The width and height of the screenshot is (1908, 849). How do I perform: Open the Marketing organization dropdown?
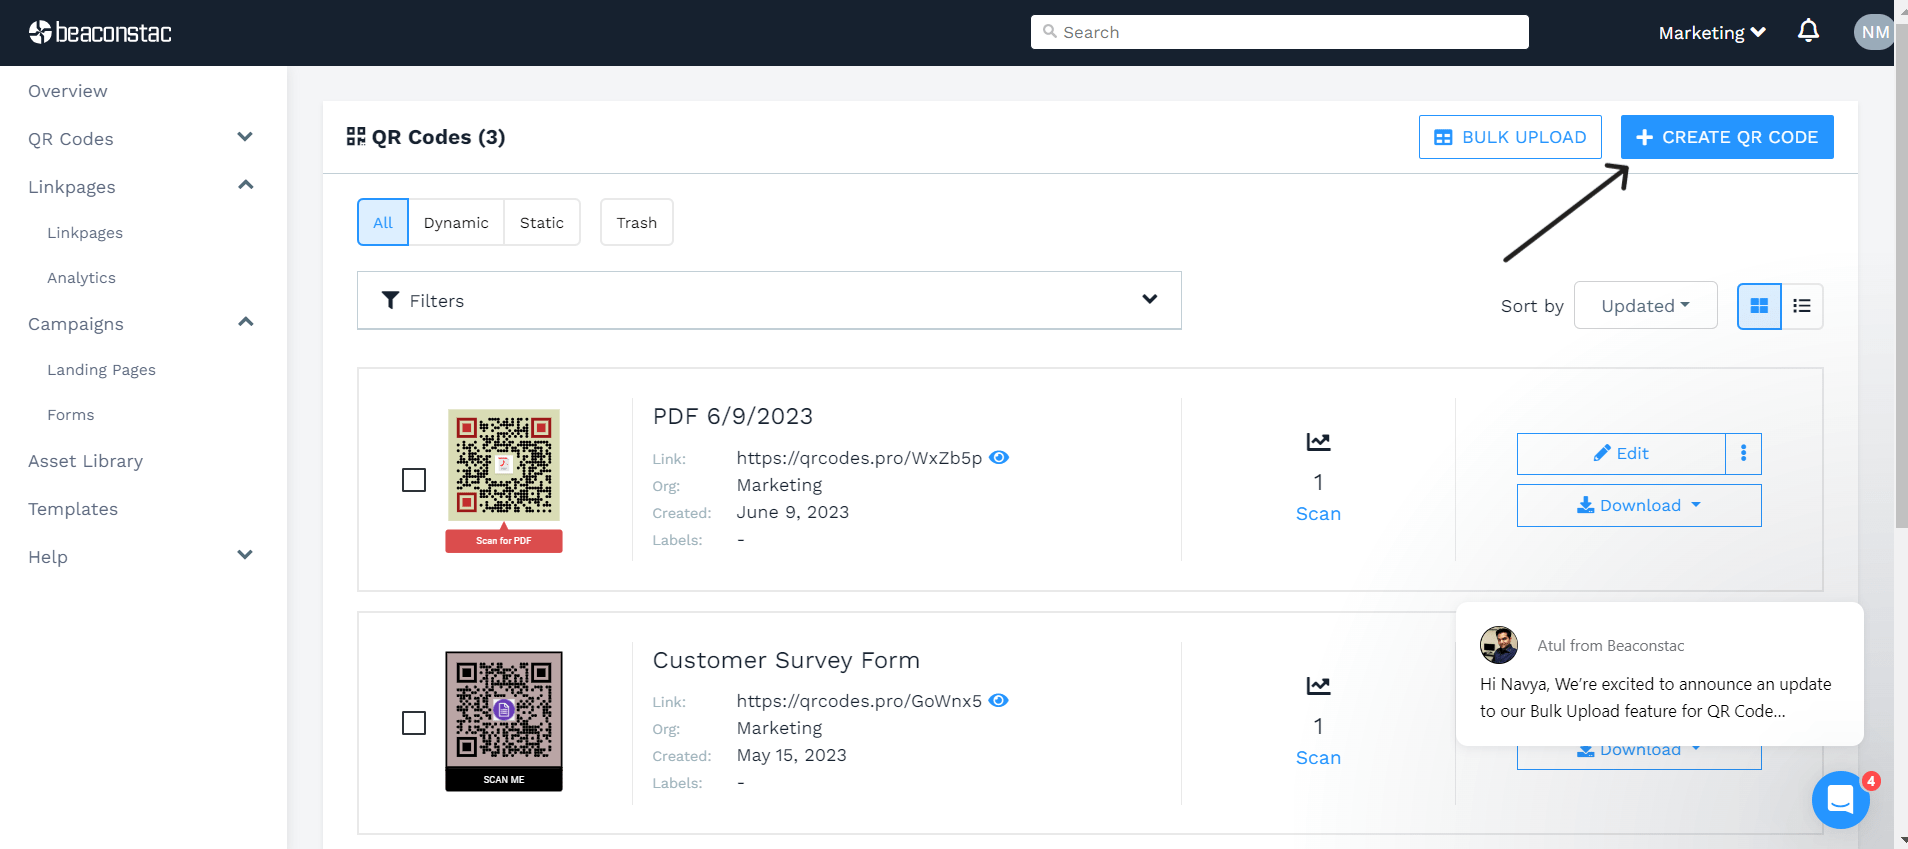pos(1711,33)
